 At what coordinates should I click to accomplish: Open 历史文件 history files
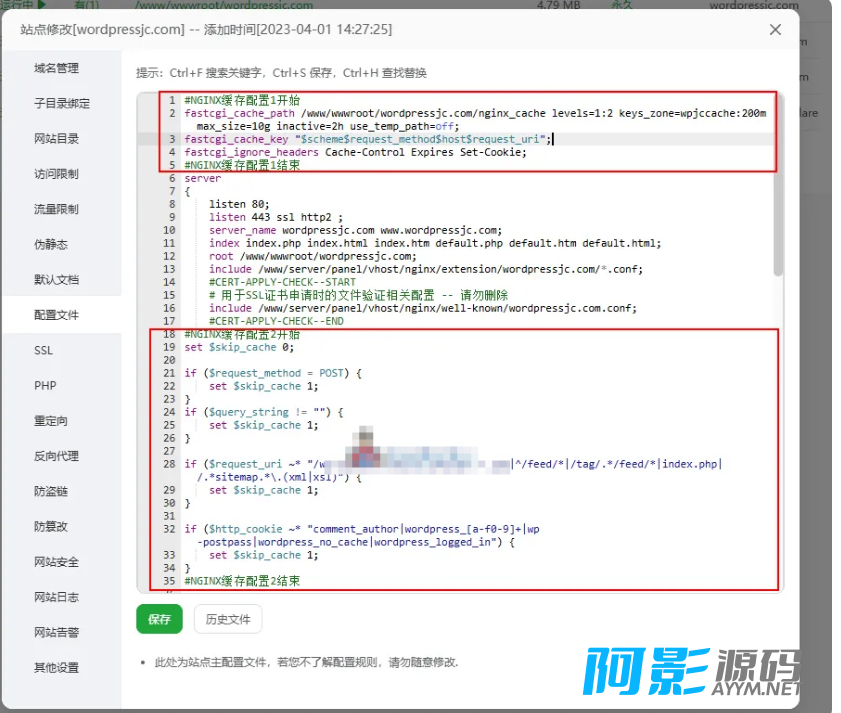(228, 619)
